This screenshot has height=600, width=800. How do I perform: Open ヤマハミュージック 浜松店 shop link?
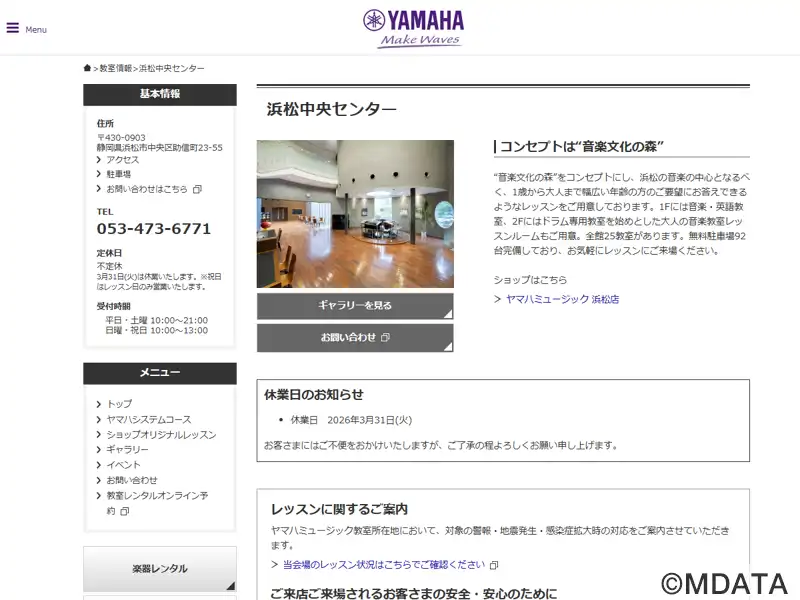click(x=562, y=299)
